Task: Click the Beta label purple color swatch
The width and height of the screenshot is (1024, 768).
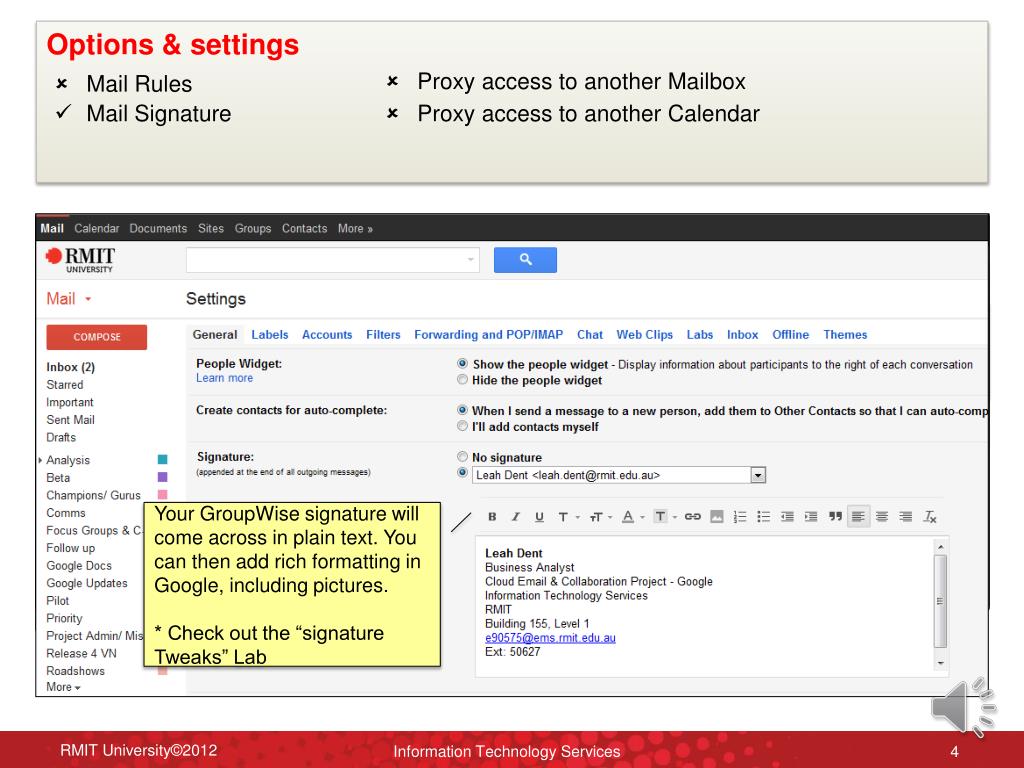Action: [x=163, y=477]
